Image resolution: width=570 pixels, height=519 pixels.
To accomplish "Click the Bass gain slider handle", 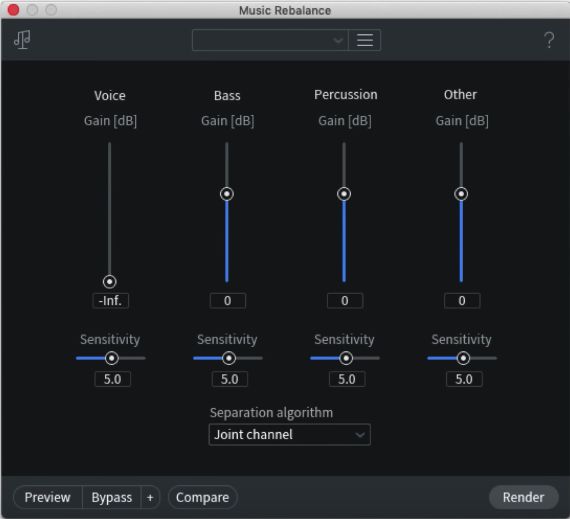I will [x=227, y=194].
